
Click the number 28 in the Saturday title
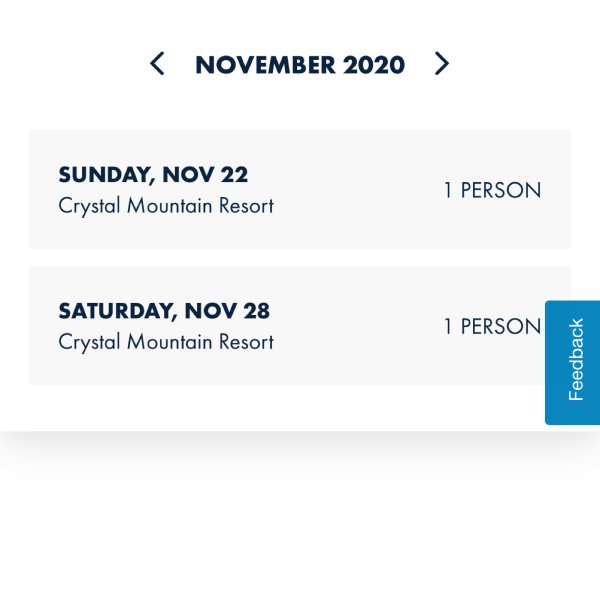pos(256,311)
